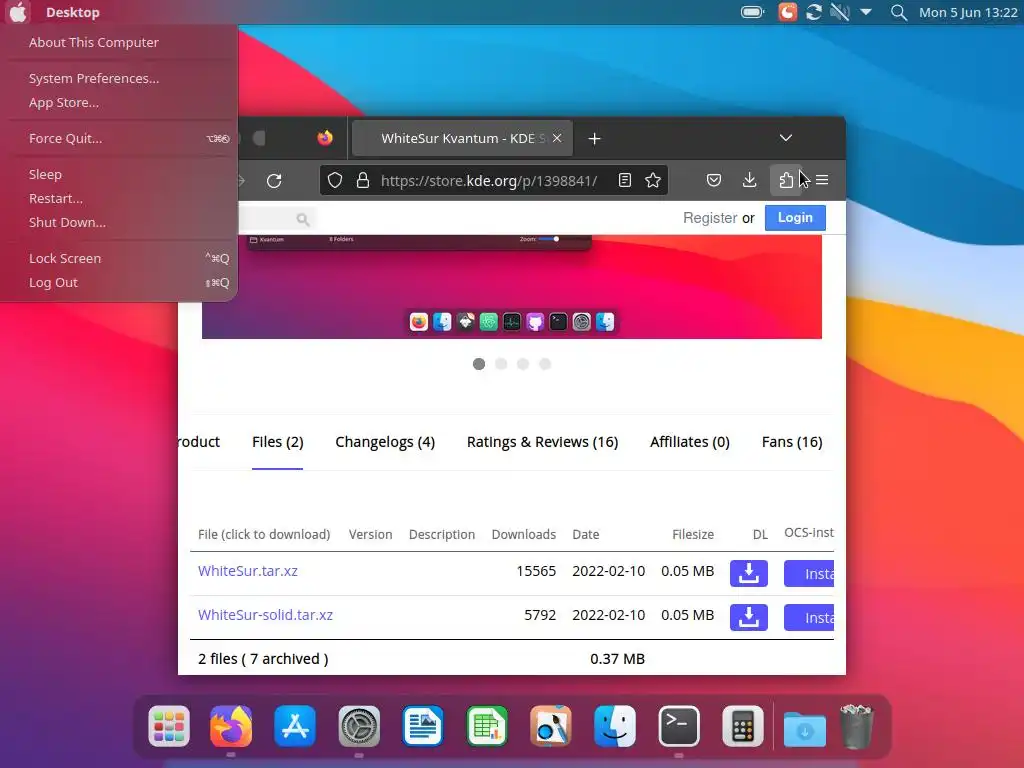The width and height of the screenshot is (1024, 768).
Task: Open the browser downloads panel
Action: 750,180
